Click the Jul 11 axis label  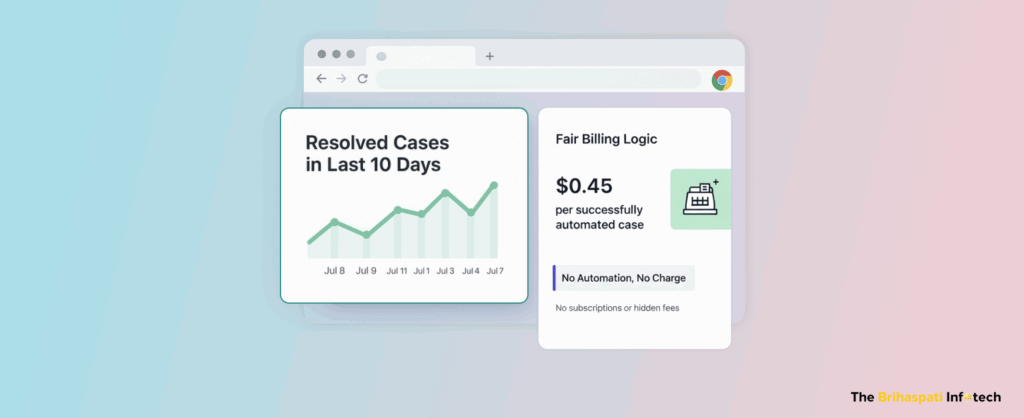point(396,270)
